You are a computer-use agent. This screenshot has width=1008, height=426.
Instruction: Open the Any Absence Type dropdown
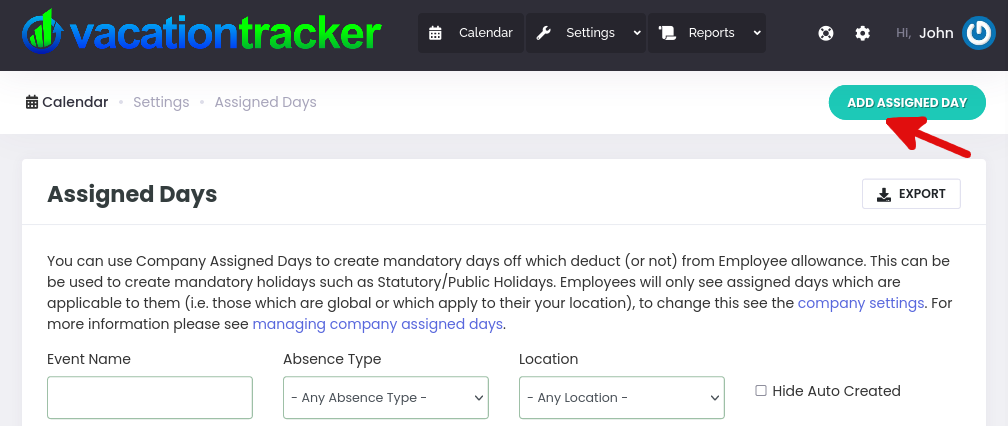(386, 398)
